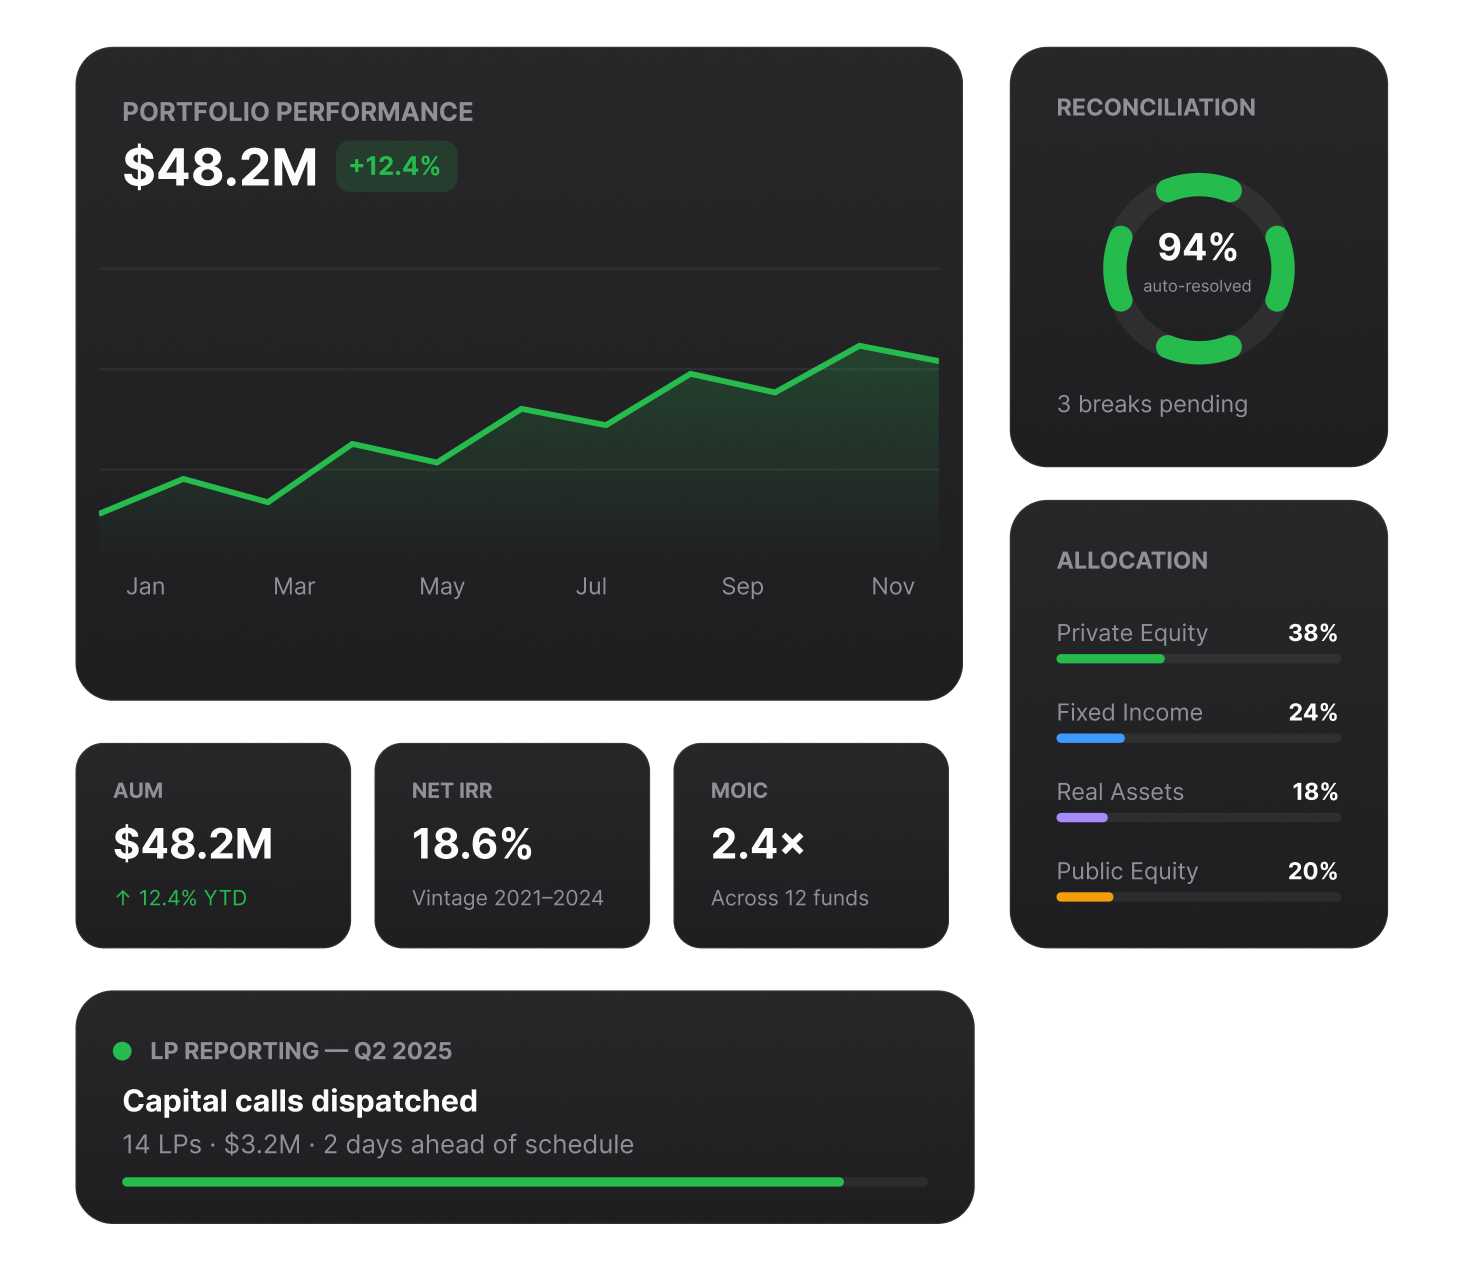The image size is (1459, 1262).
Task: Click the Nov label on chart axis
Action: pos(893,586)
